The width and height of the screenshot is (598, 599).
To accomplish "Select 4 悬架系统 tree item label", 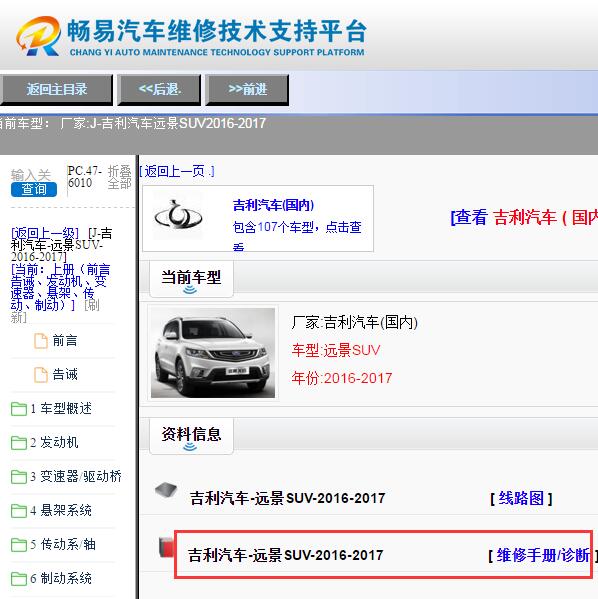I will coord(61,510).
